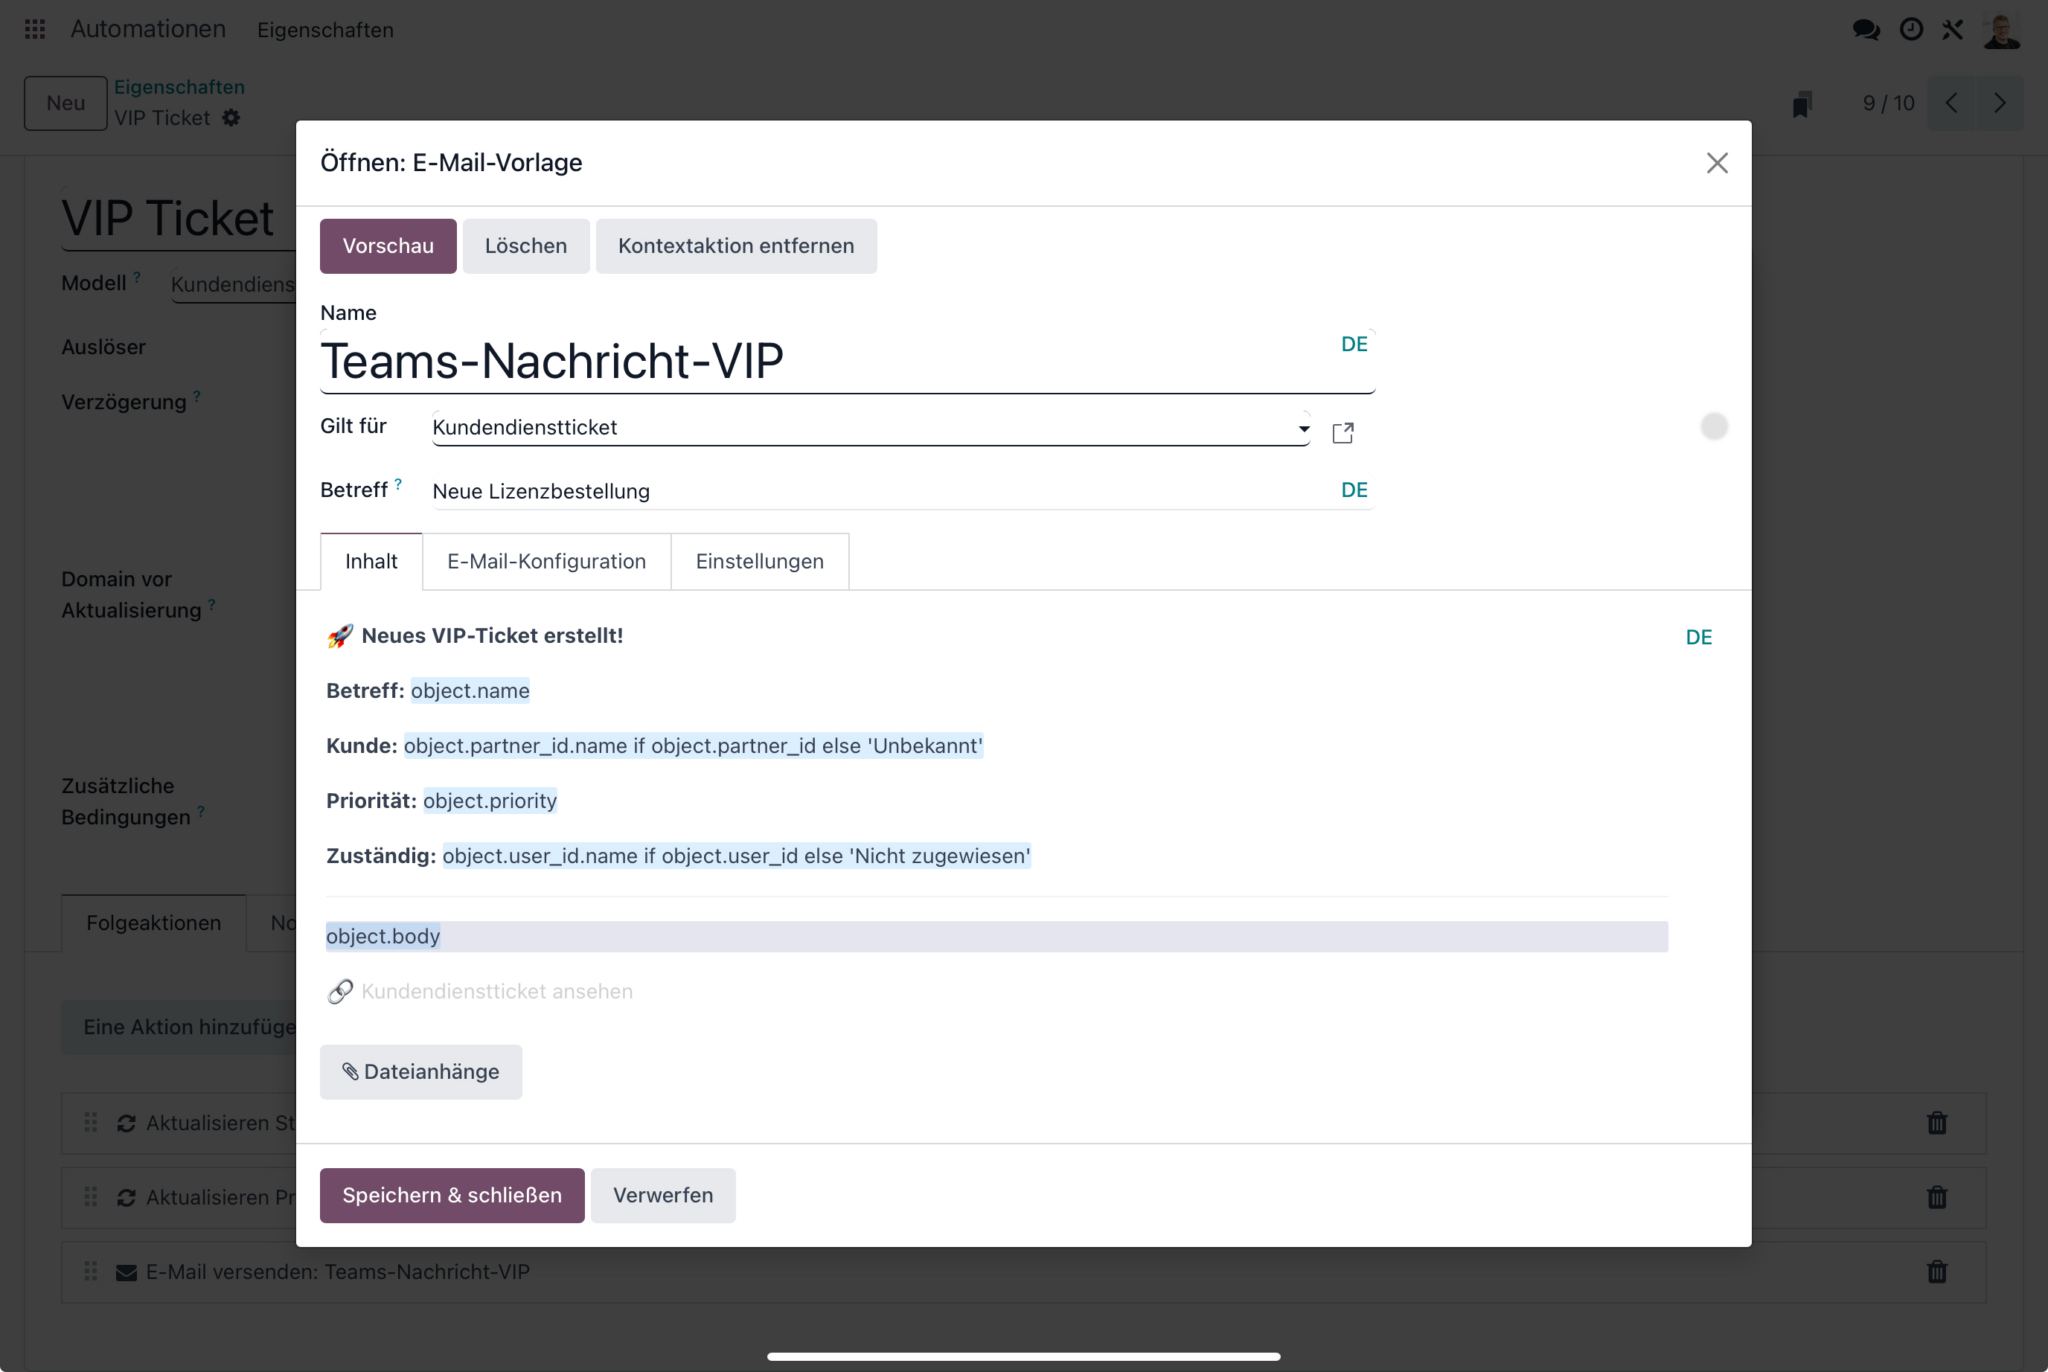Open the activities clock icon

coord(1910,29)
